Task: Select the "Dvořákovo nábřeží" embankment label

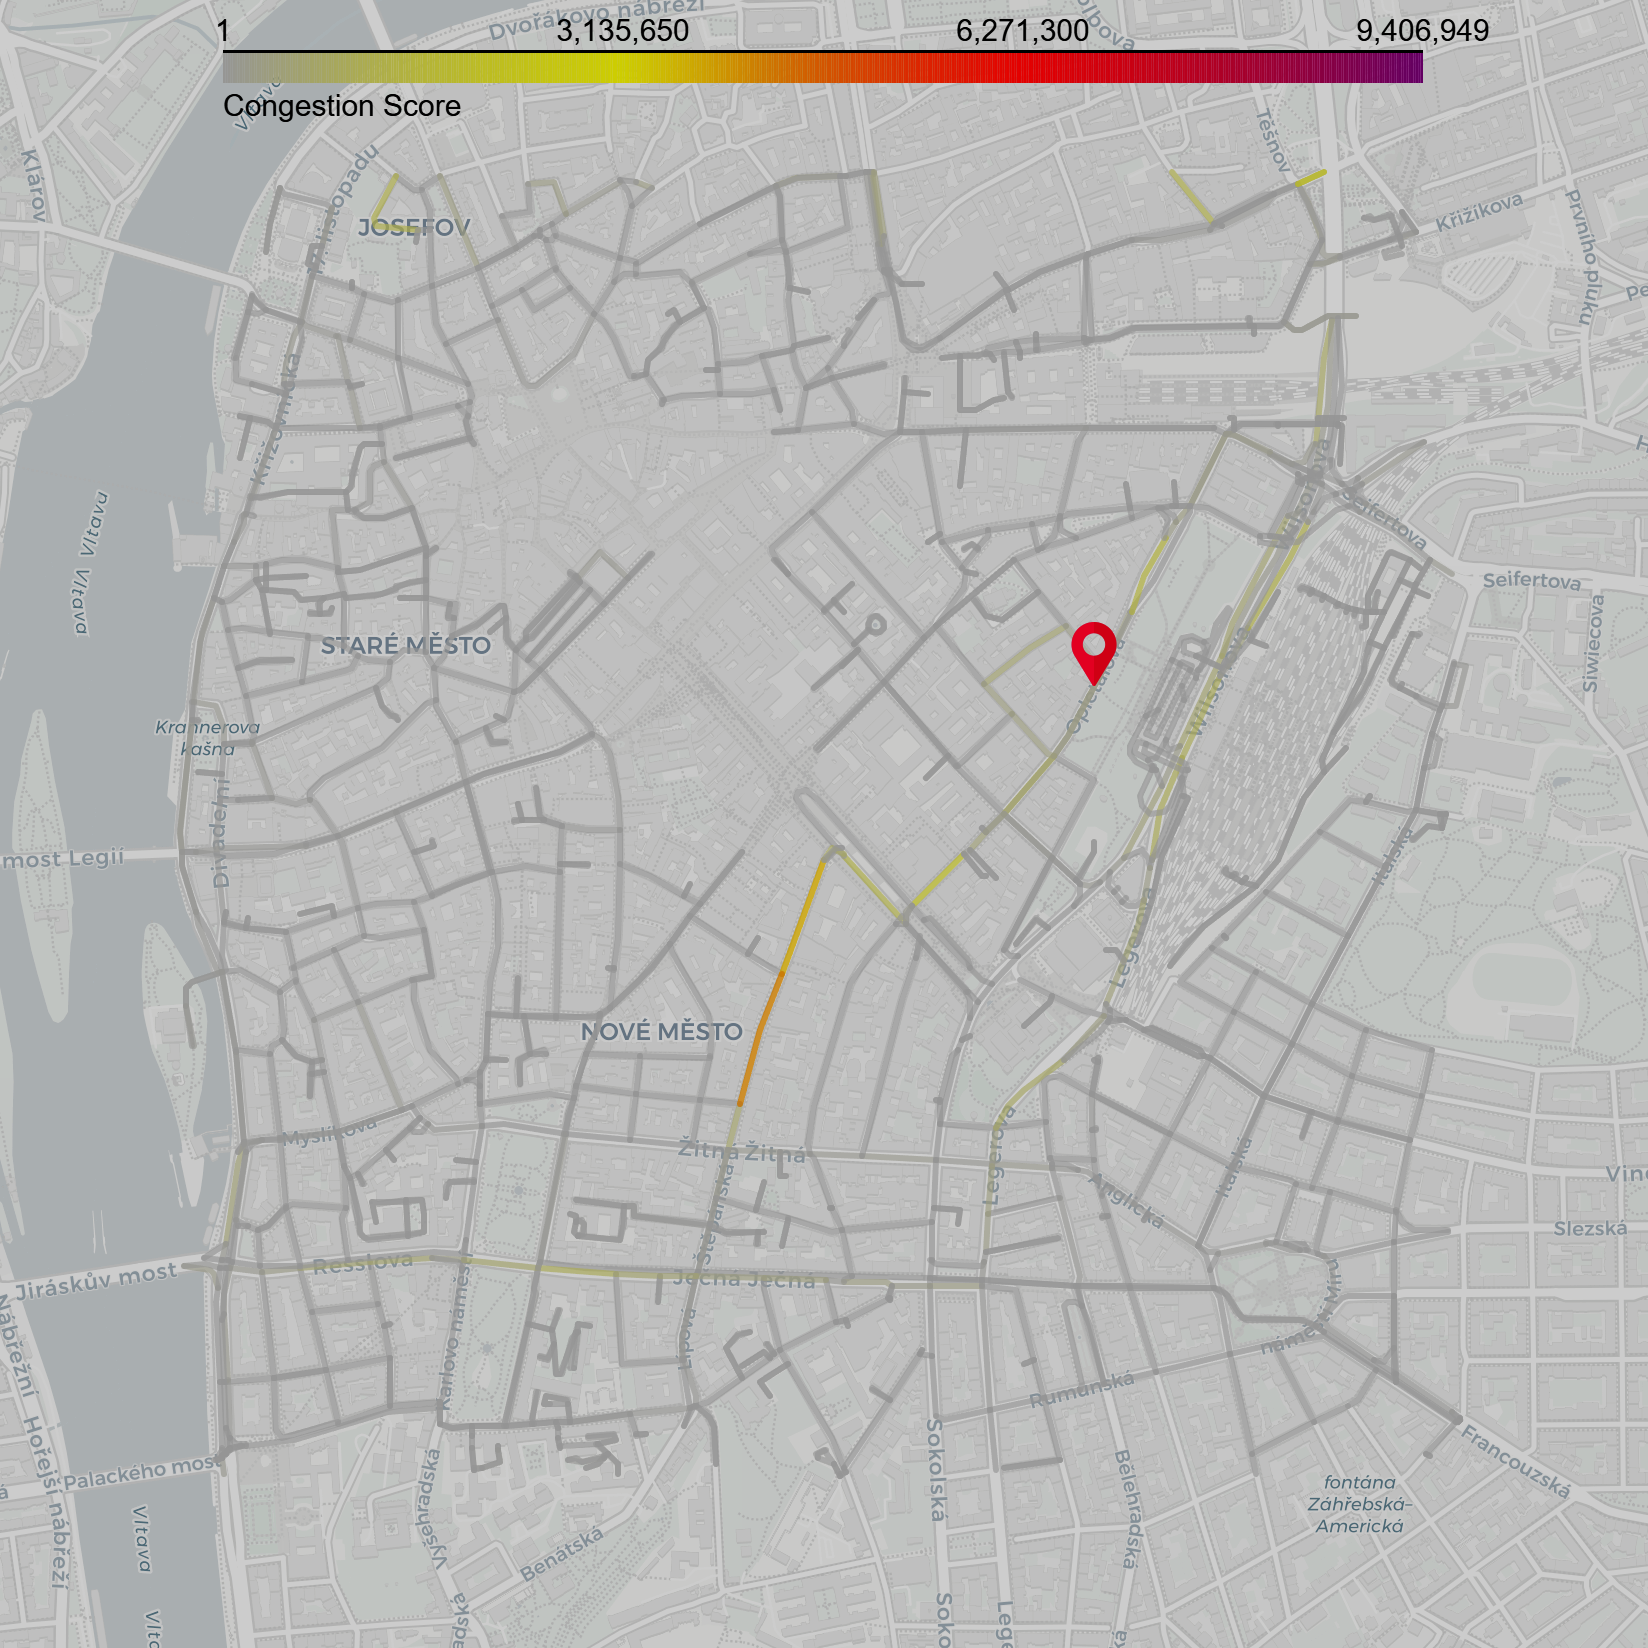Action: (x=597, y=20)
